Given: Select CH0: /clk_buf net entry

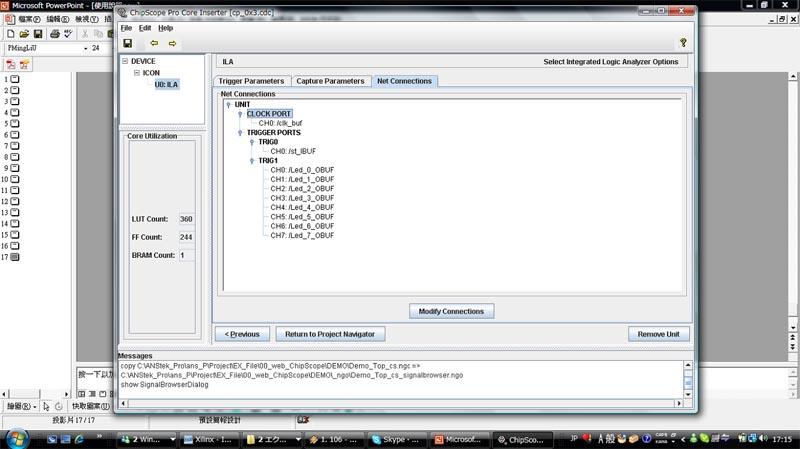Looking at the screenshot, I should coord(280,123).
